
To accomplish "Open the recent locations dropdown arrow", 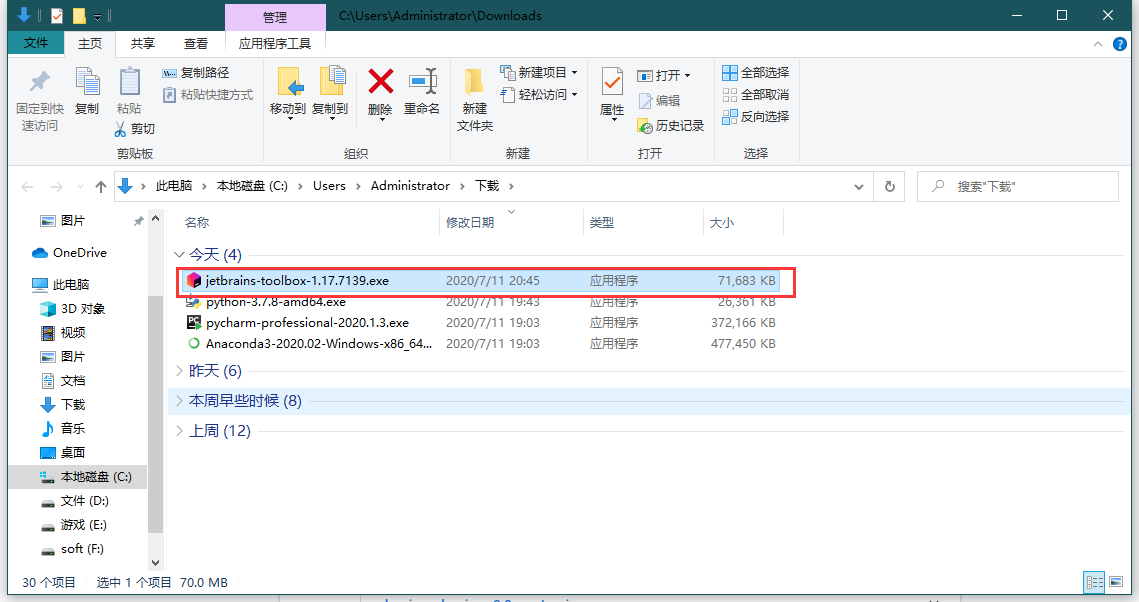I will (80, 187).
